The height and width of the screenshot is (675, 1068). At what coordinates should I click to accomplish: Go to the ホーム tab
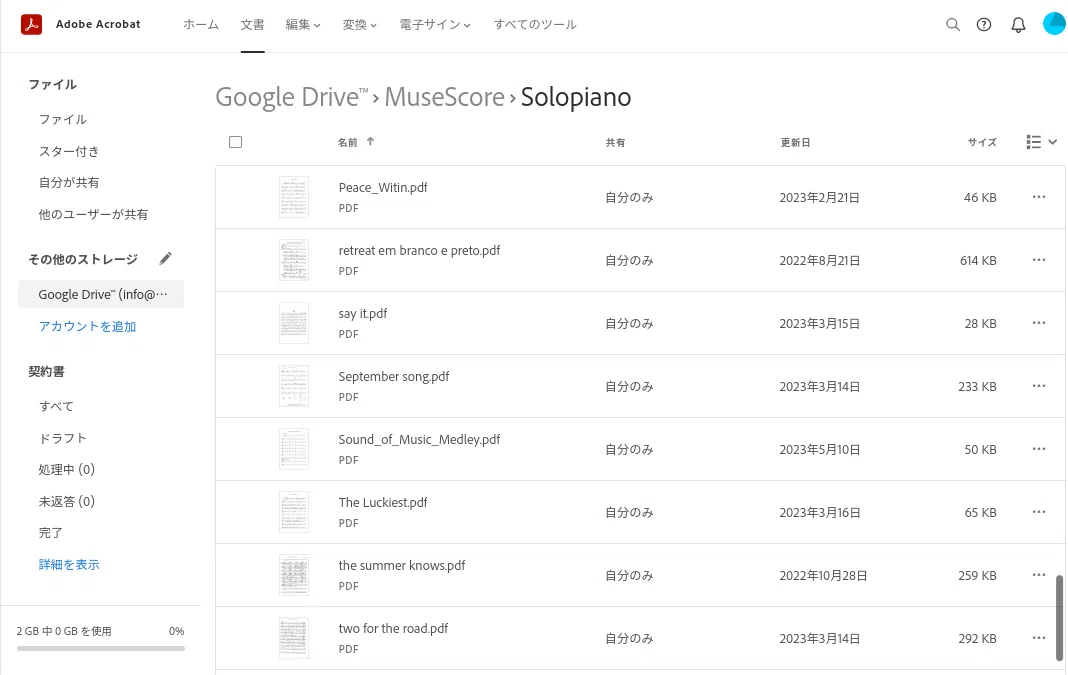click(x=201, y=25)
